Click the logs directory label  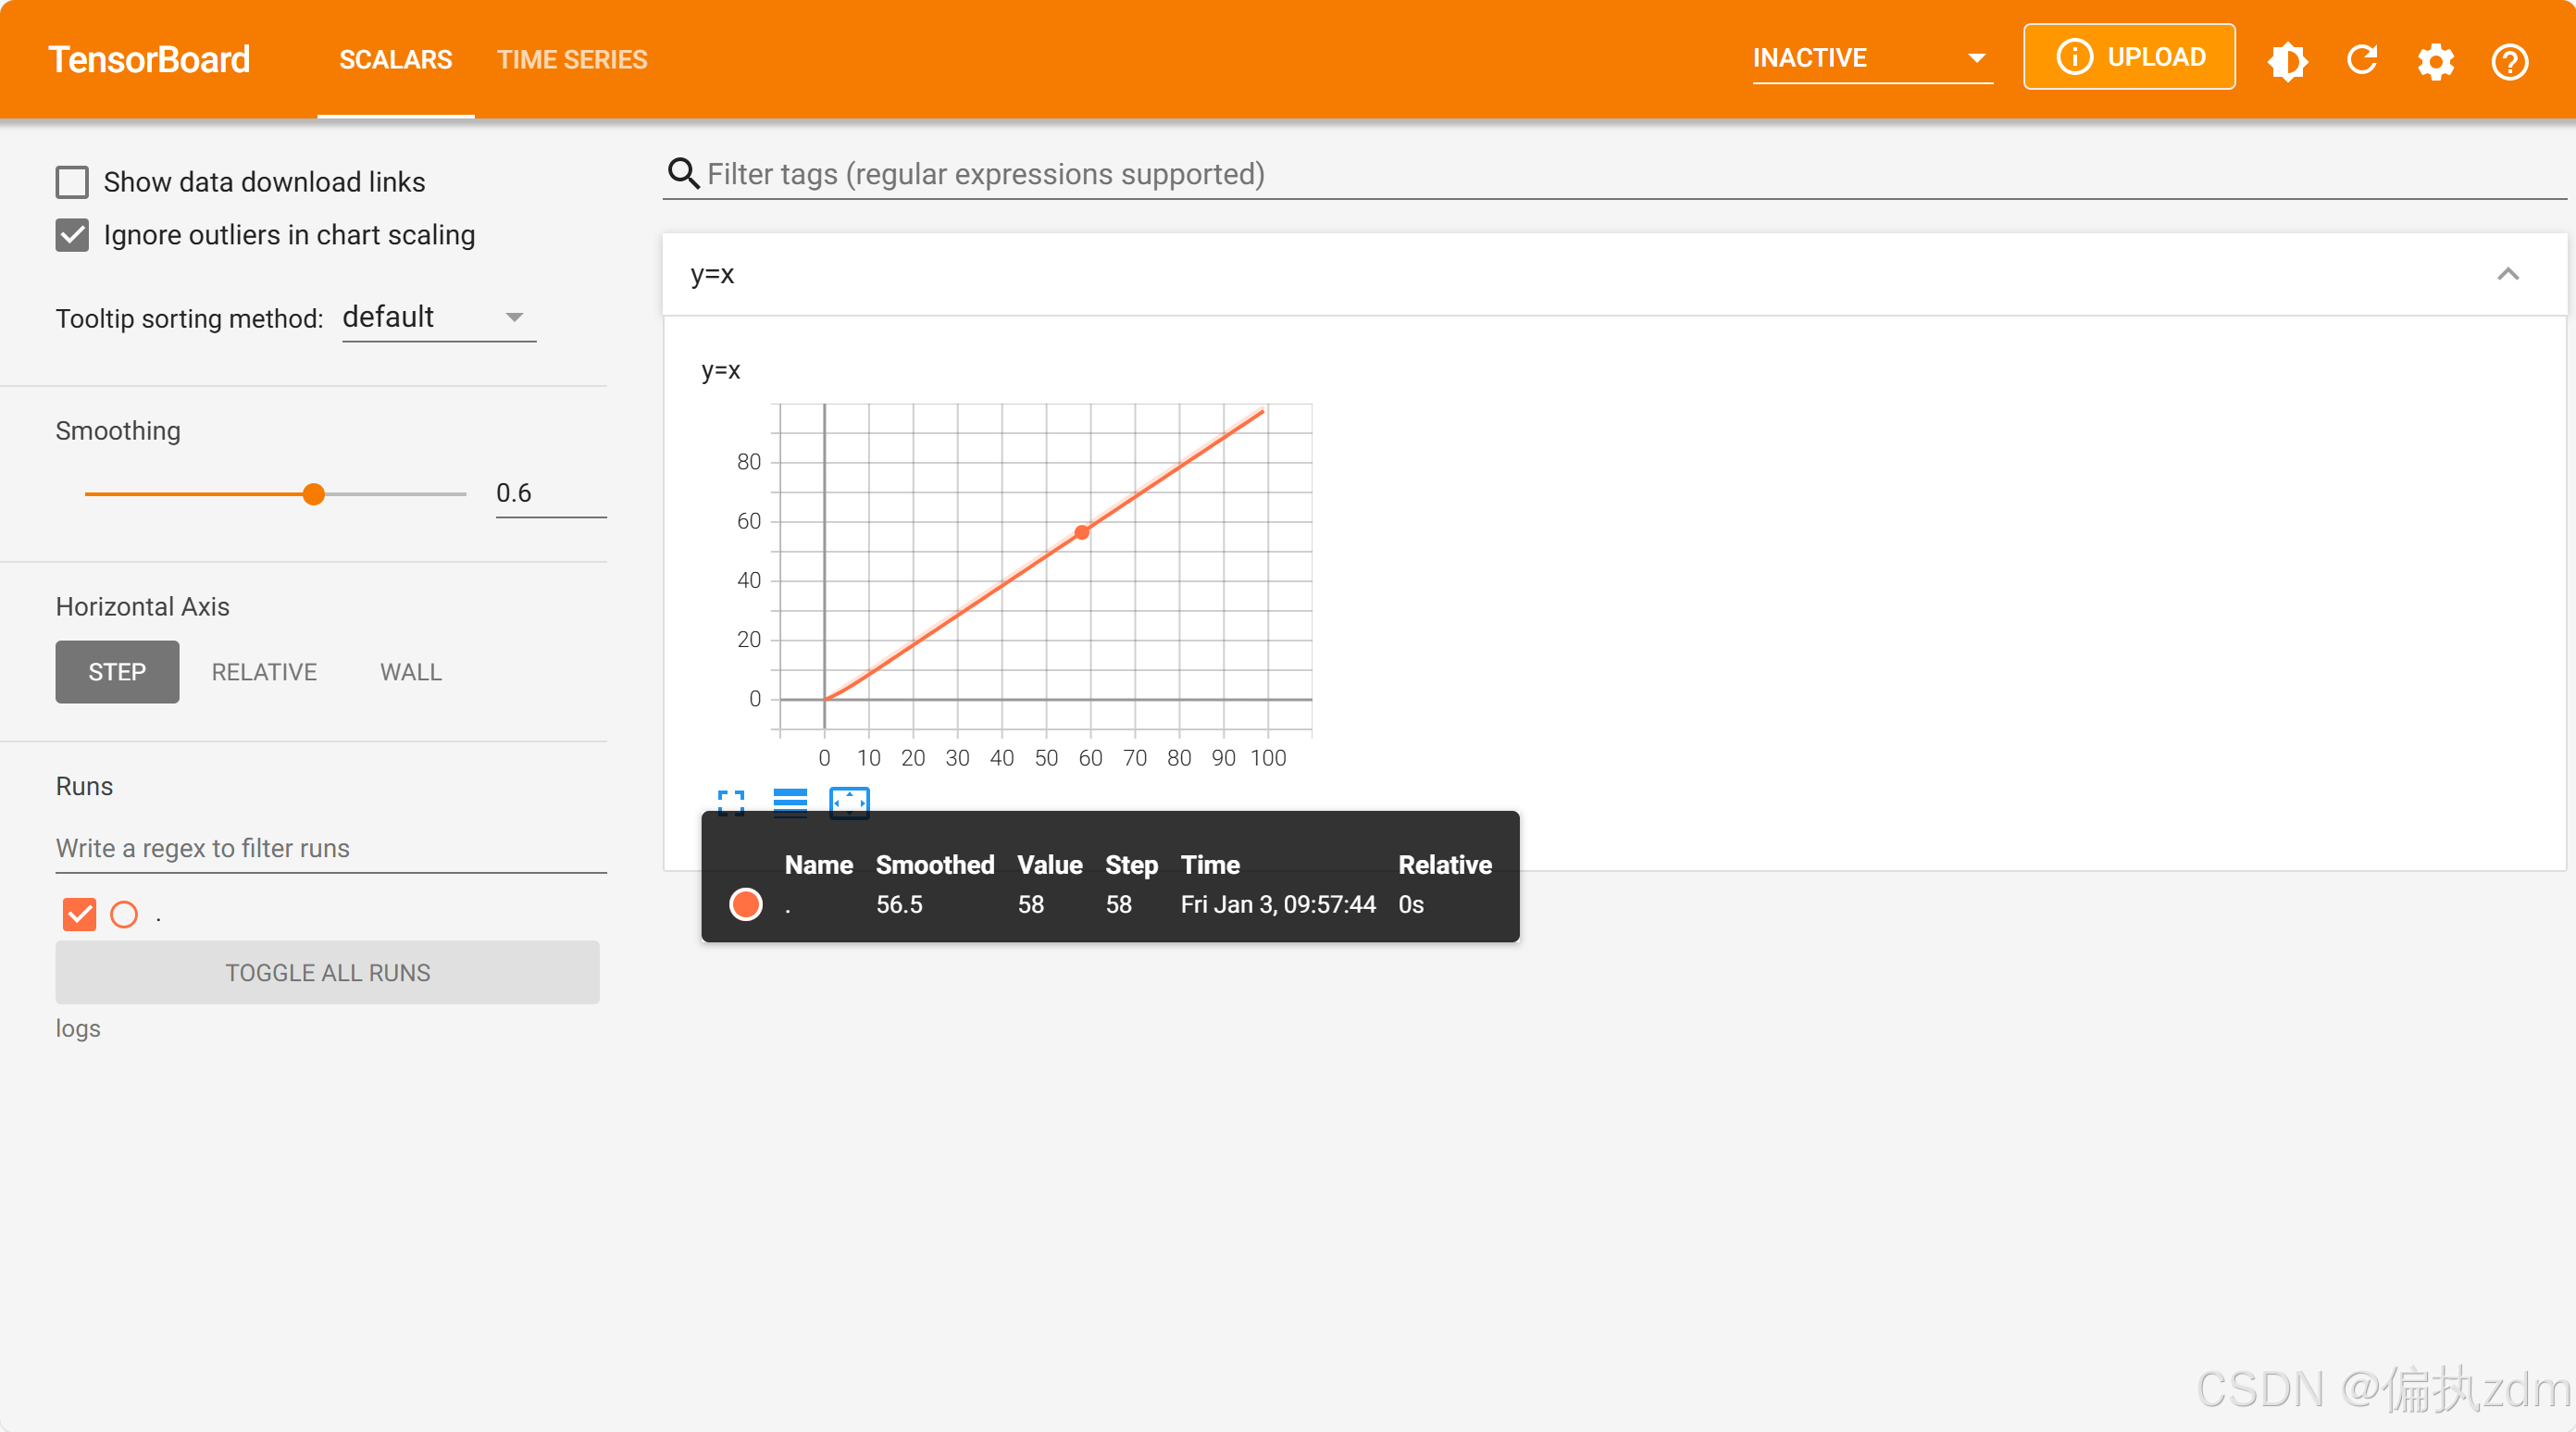tap(78, 1028)
